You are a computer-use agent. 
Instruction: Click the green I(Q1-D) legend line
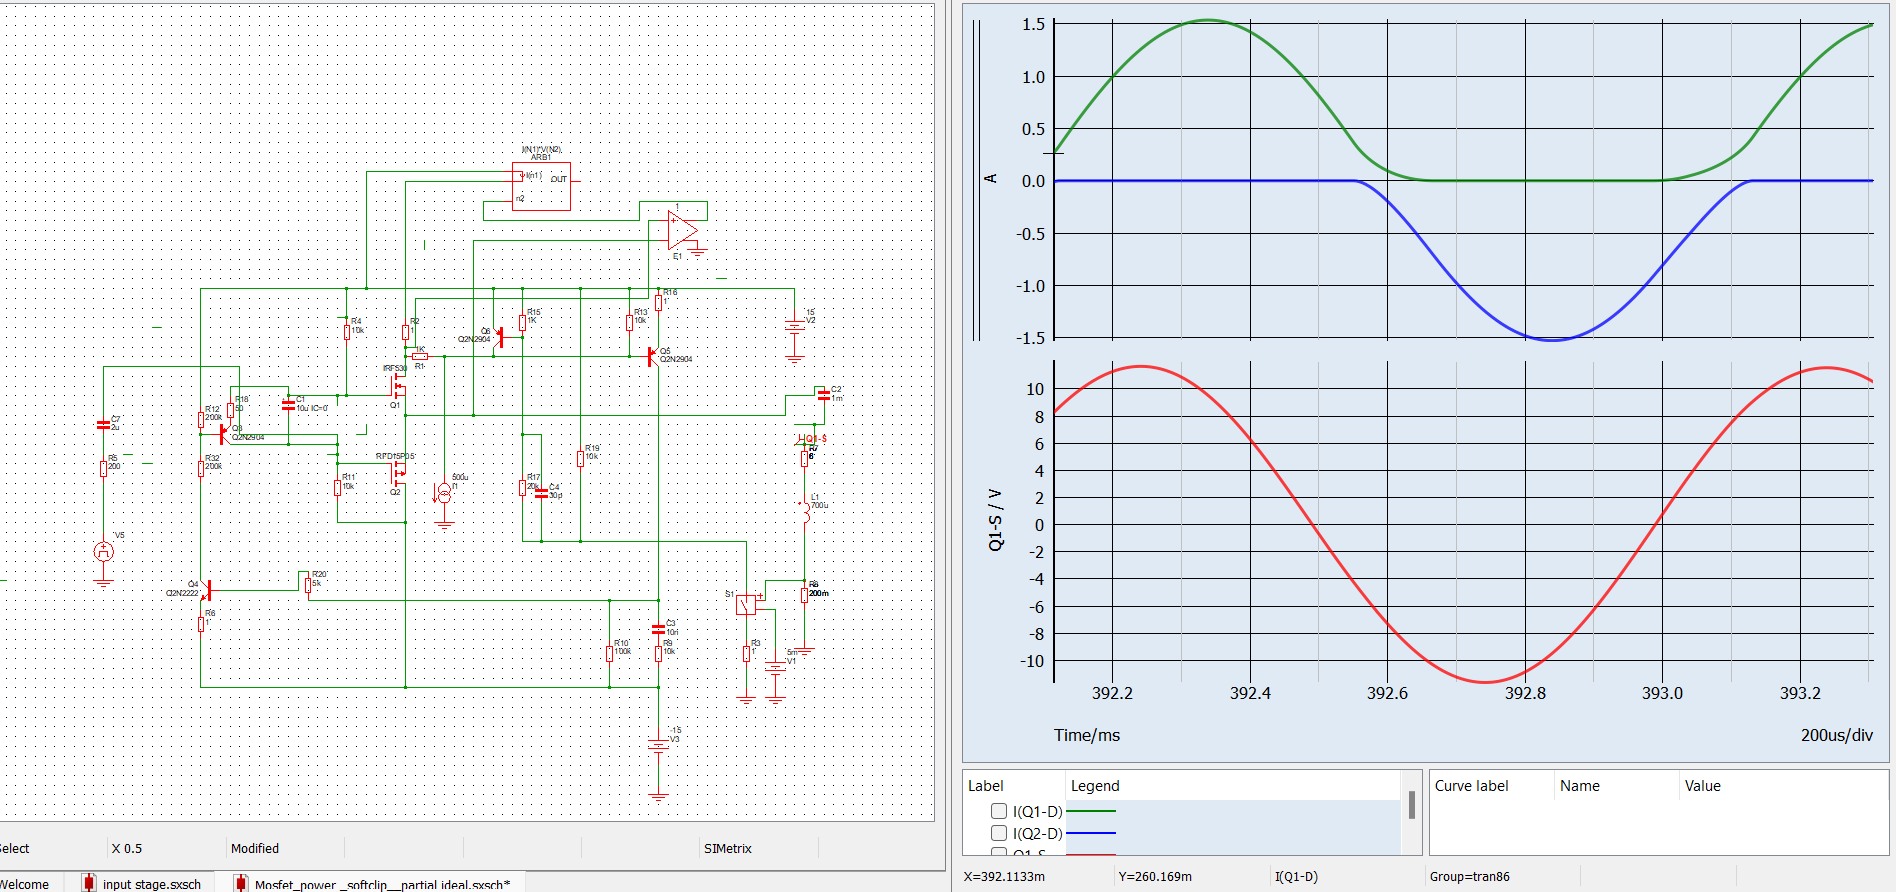coord(1091,811)
